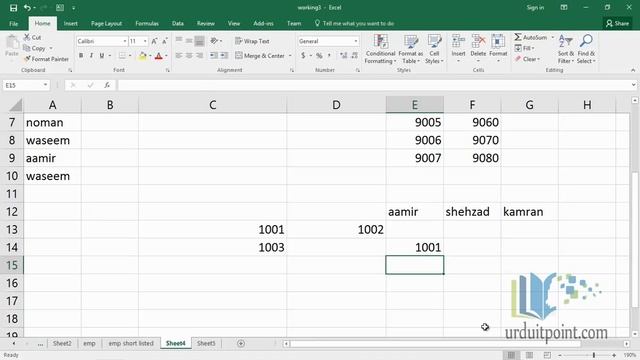Click Decrease Decimal icon
Image resolution: width=640 pixels, height=360 pixels.
pos(354,56)
